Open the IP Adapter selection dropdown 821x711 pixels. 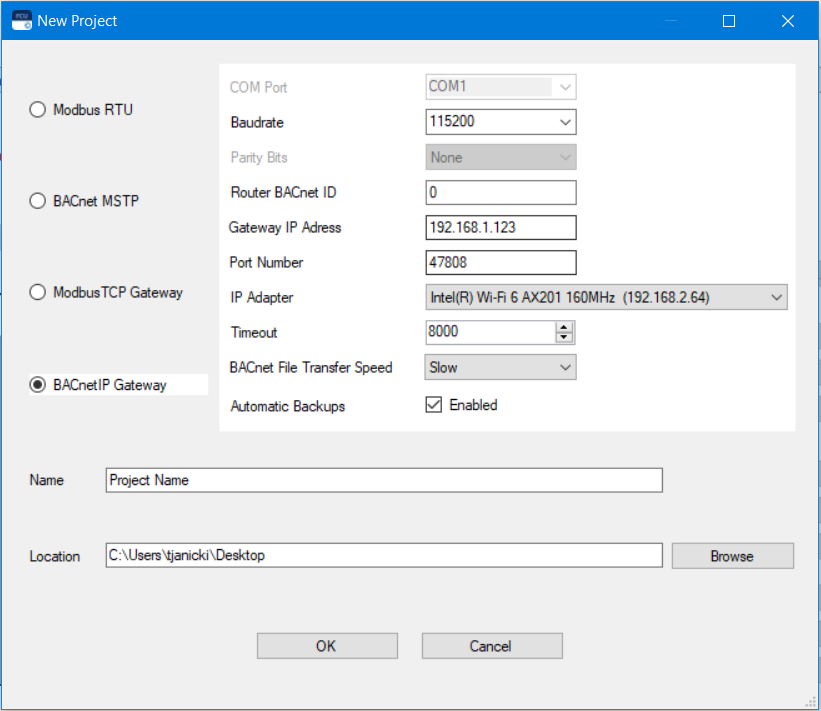(x=777, y=297)
